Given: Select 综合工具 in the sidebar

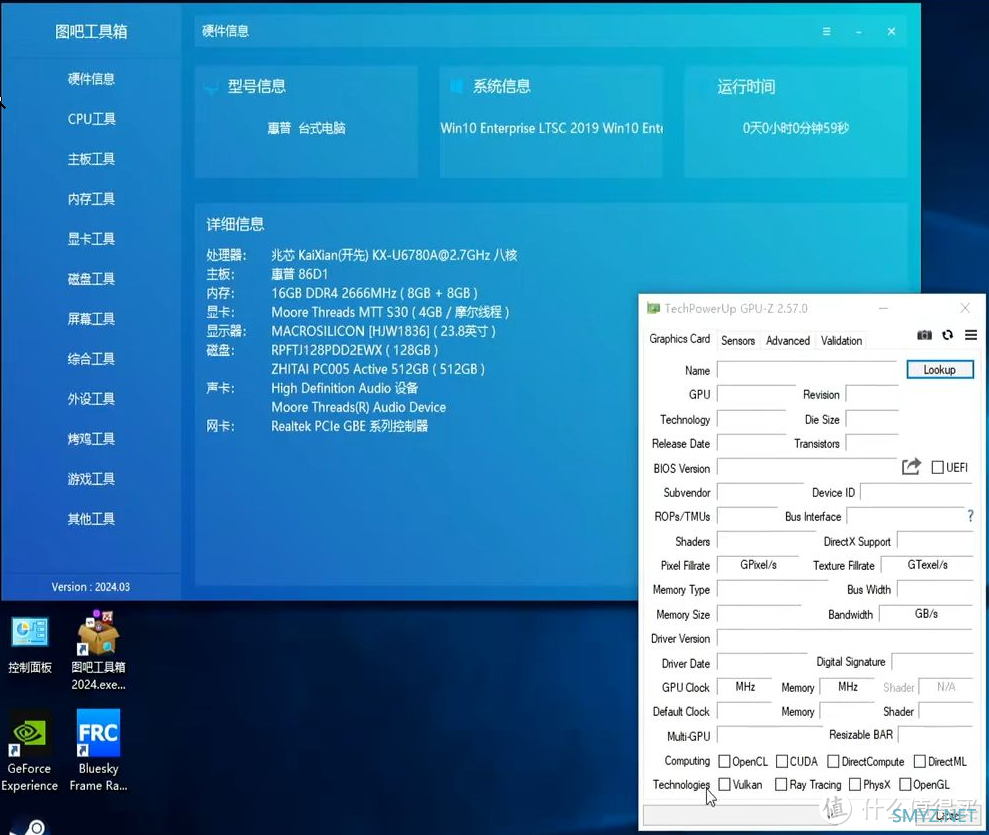Looking at the screenshot, I should 91,359.
